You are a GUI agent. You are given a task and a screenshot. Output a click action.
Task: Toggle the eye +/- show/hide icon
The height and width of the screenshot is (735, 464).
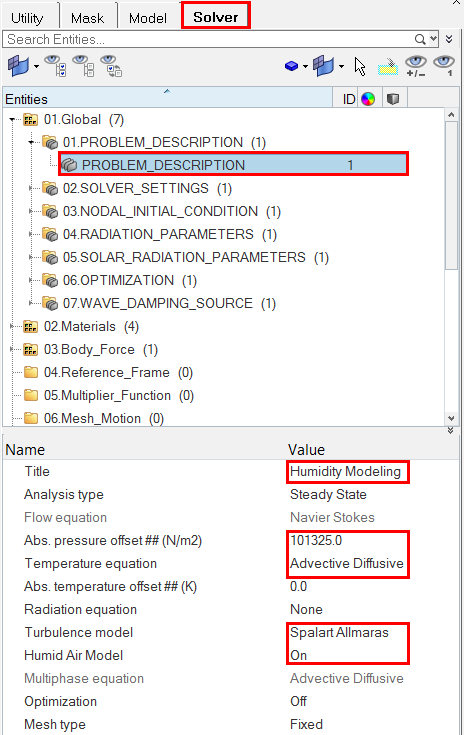[416, 66]
